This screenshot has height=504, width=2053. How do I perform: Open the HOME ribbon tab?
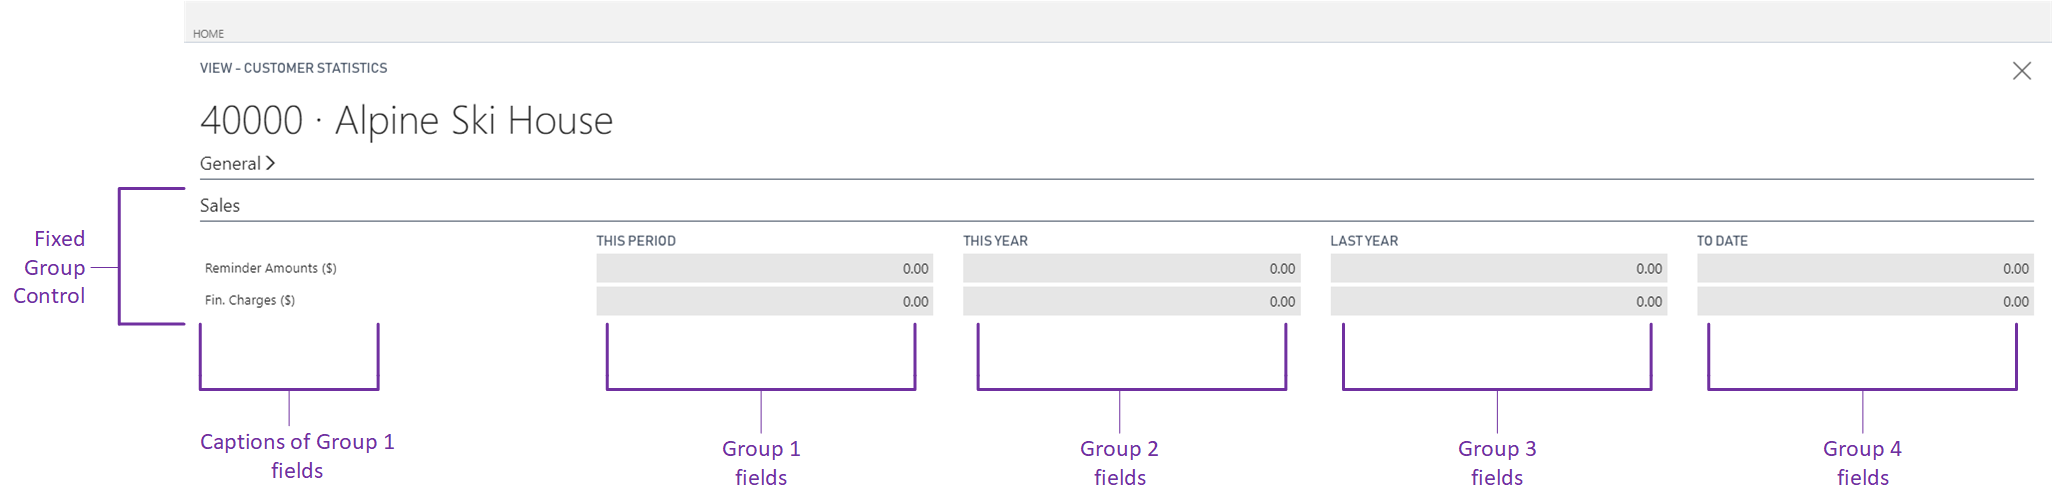coord(208,34)
